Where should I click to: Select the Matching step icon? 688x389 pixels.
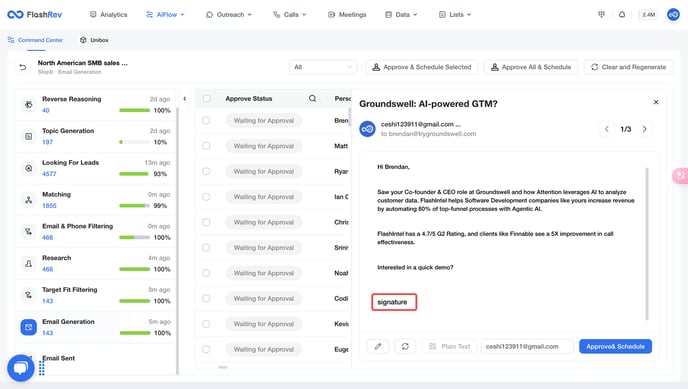(29, 200)
